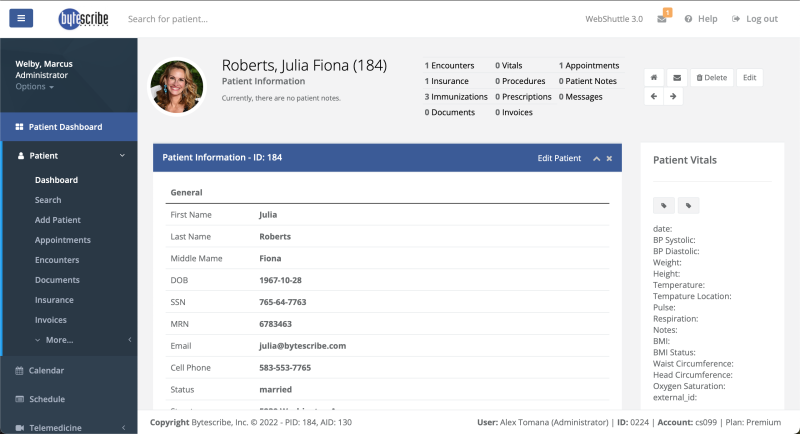
Task: Go to next patient with right arrow
Action: tap(674, 97)
